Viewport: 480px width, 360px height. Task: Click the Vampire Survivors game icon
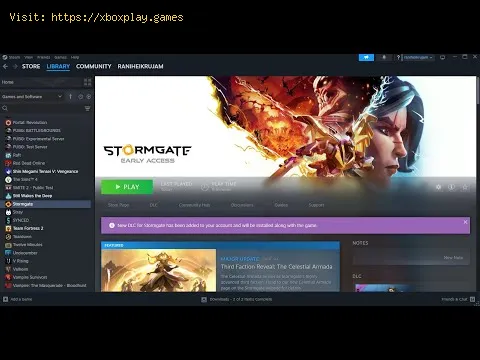click(x=8, y=277)
